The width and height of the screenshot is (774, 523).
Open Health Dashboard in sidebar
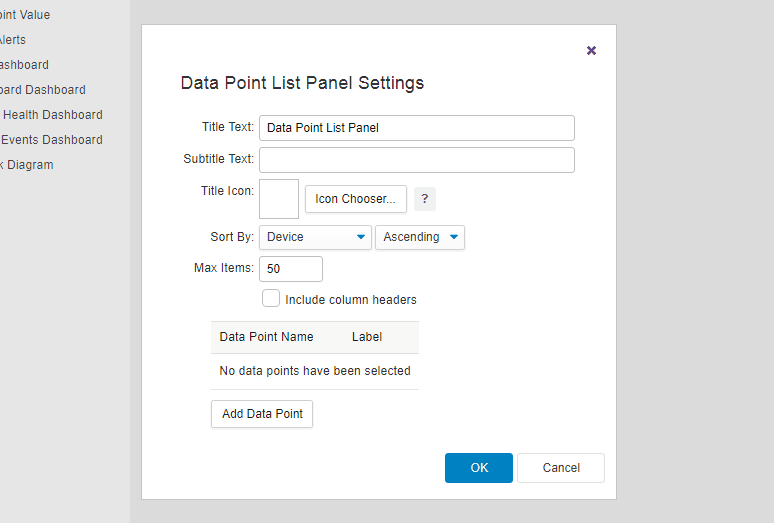[51, 115]
